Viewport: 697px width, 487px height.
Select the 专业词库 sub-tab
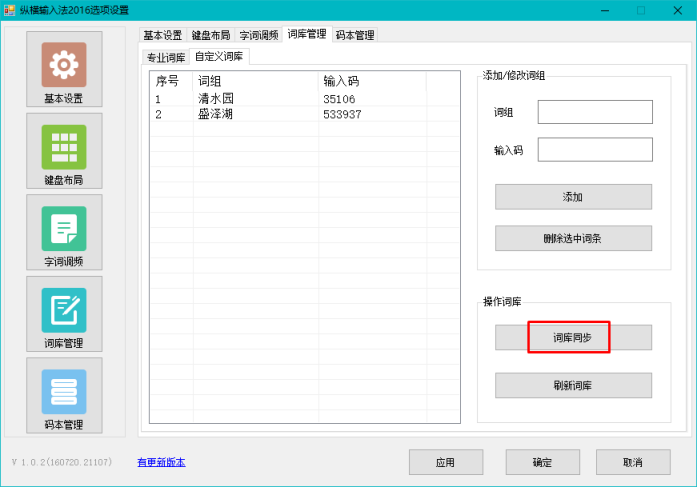click(166, 57)
